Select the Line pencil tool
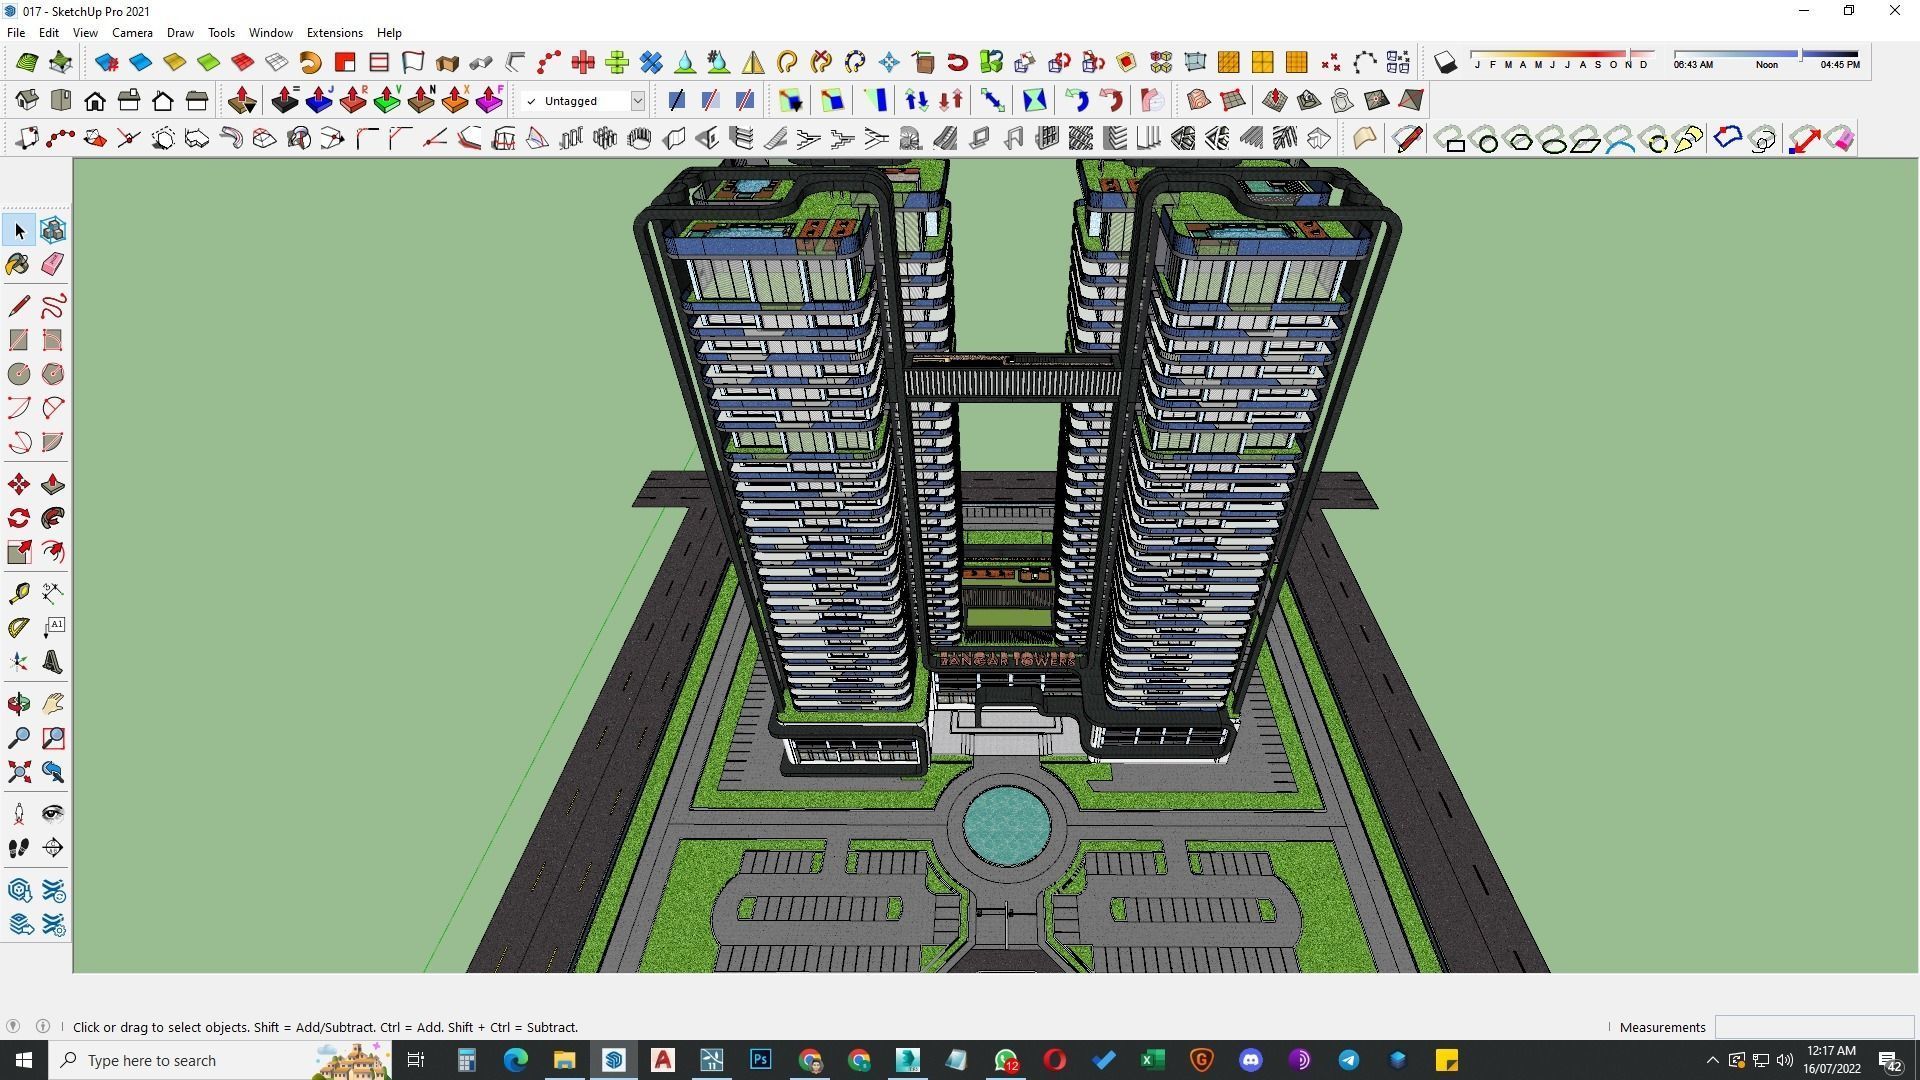Image resolution: width=1920 pixels, height=1080 pixels. point(19,306)
